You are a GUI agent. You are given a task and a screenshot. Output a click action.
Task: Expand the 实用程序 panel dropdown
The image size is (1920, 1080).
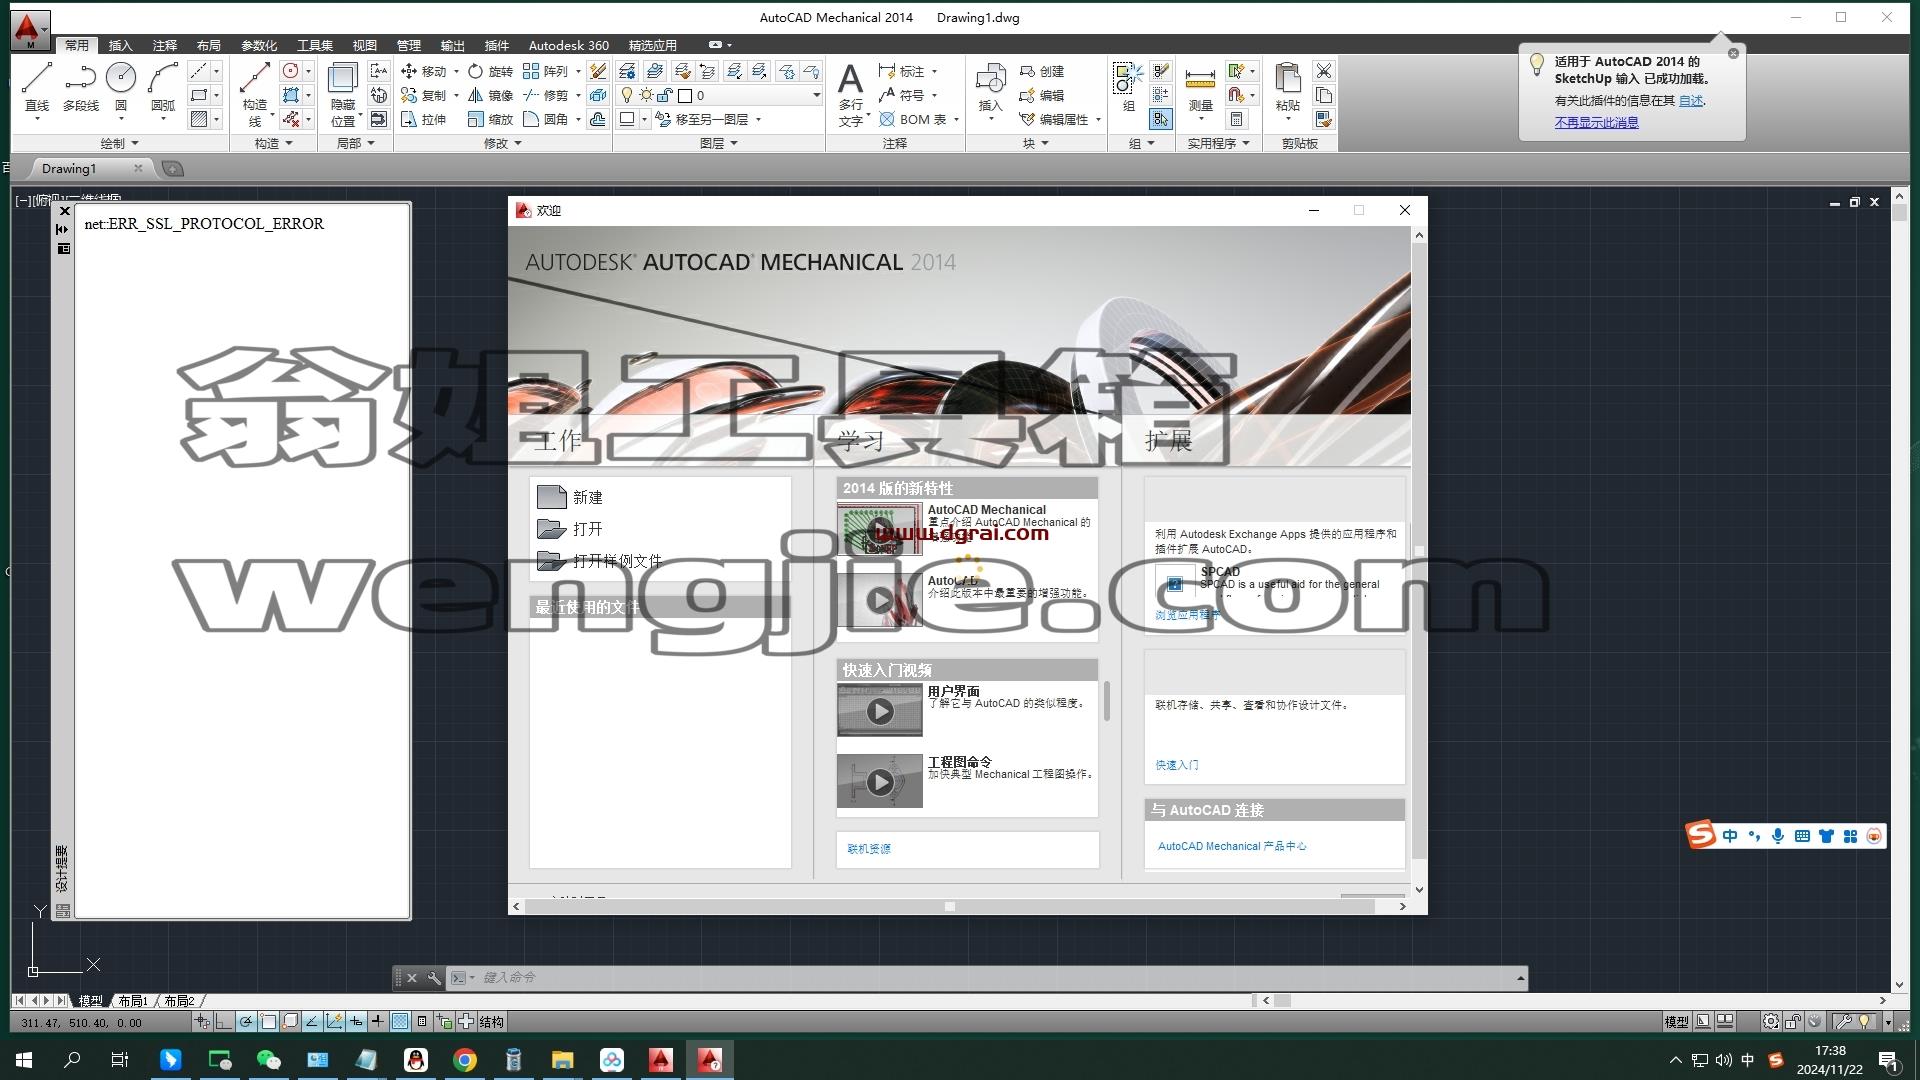1219,143
